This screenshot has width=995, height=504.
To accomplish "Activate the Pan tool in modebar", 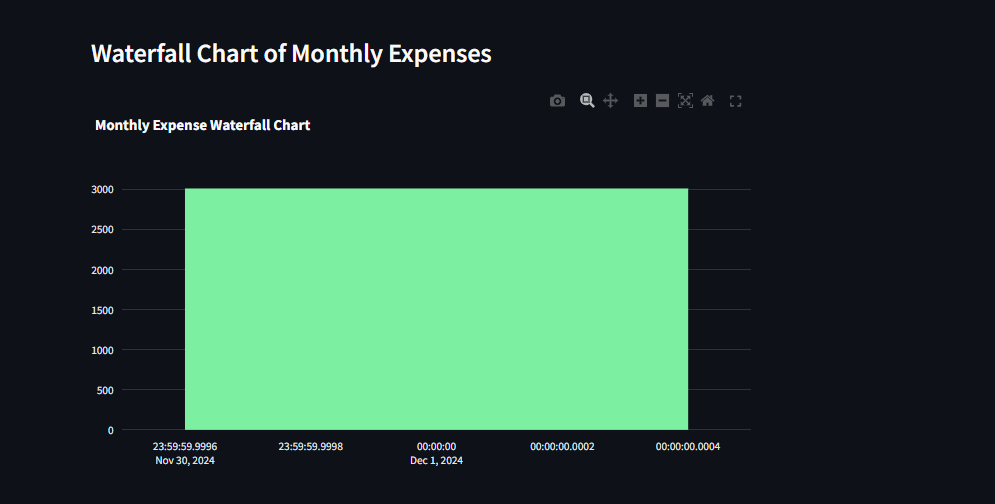I will (610, 101).
